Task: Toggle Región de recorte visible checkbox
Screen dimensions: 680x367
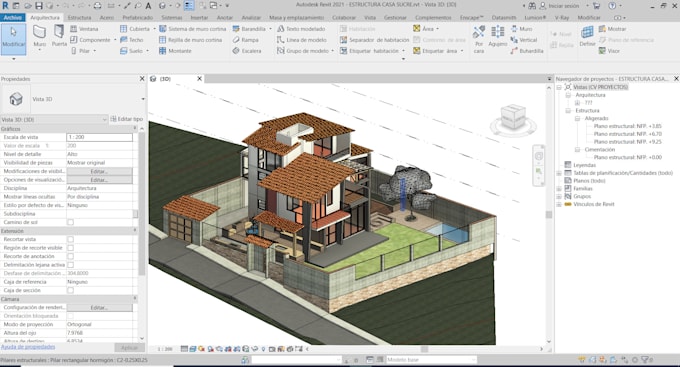Action: (x=70, y=248)
